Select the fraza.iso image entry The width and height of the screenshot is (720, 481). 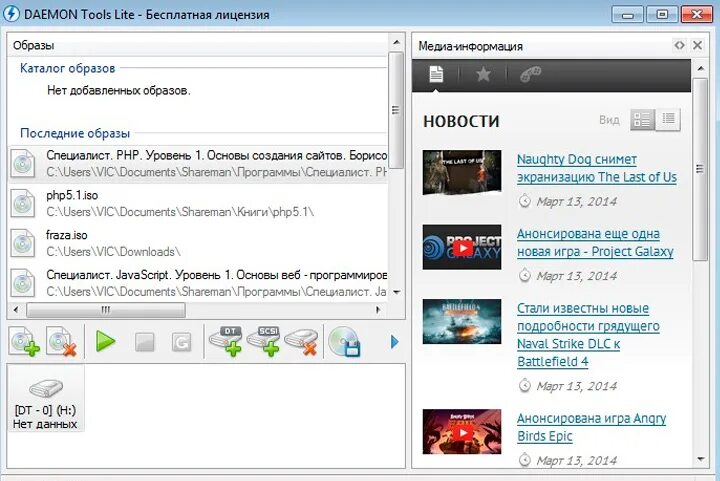click(x=198, y=243)
